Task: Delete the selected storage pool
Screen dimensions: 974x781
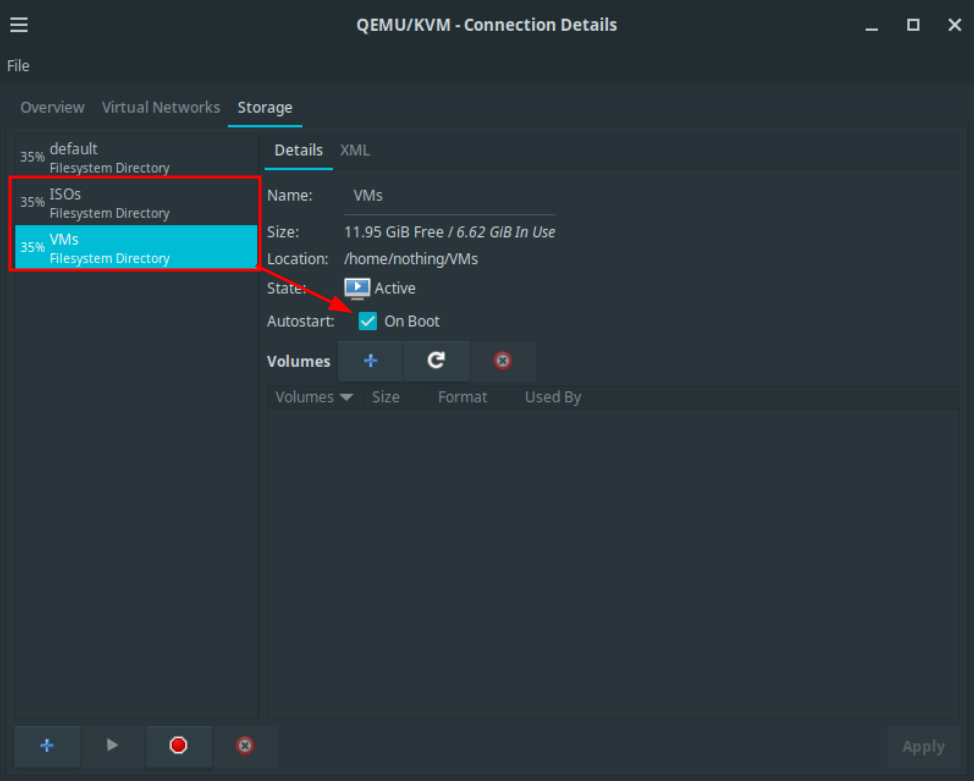Action: coord(245,746)
